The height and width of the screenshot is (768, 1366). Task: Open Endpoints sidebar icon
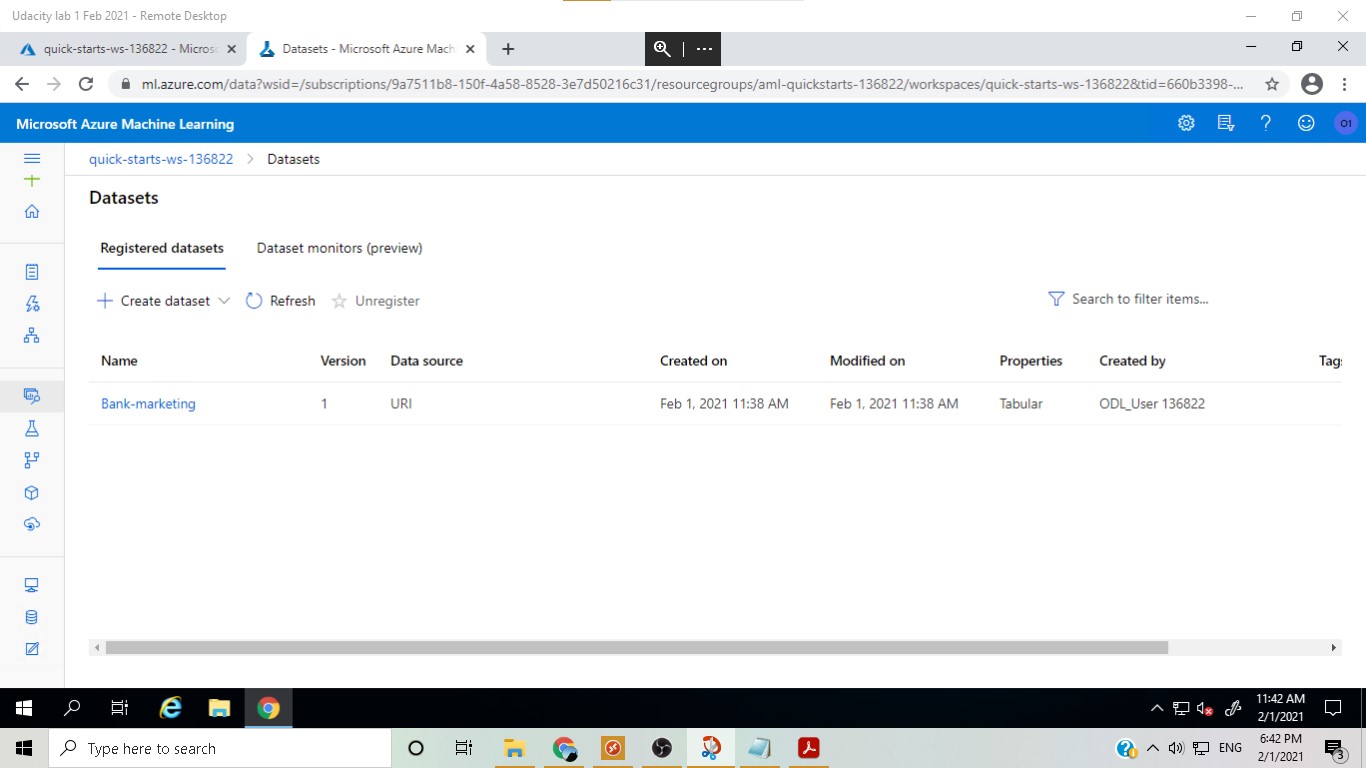tap(32, 524)
